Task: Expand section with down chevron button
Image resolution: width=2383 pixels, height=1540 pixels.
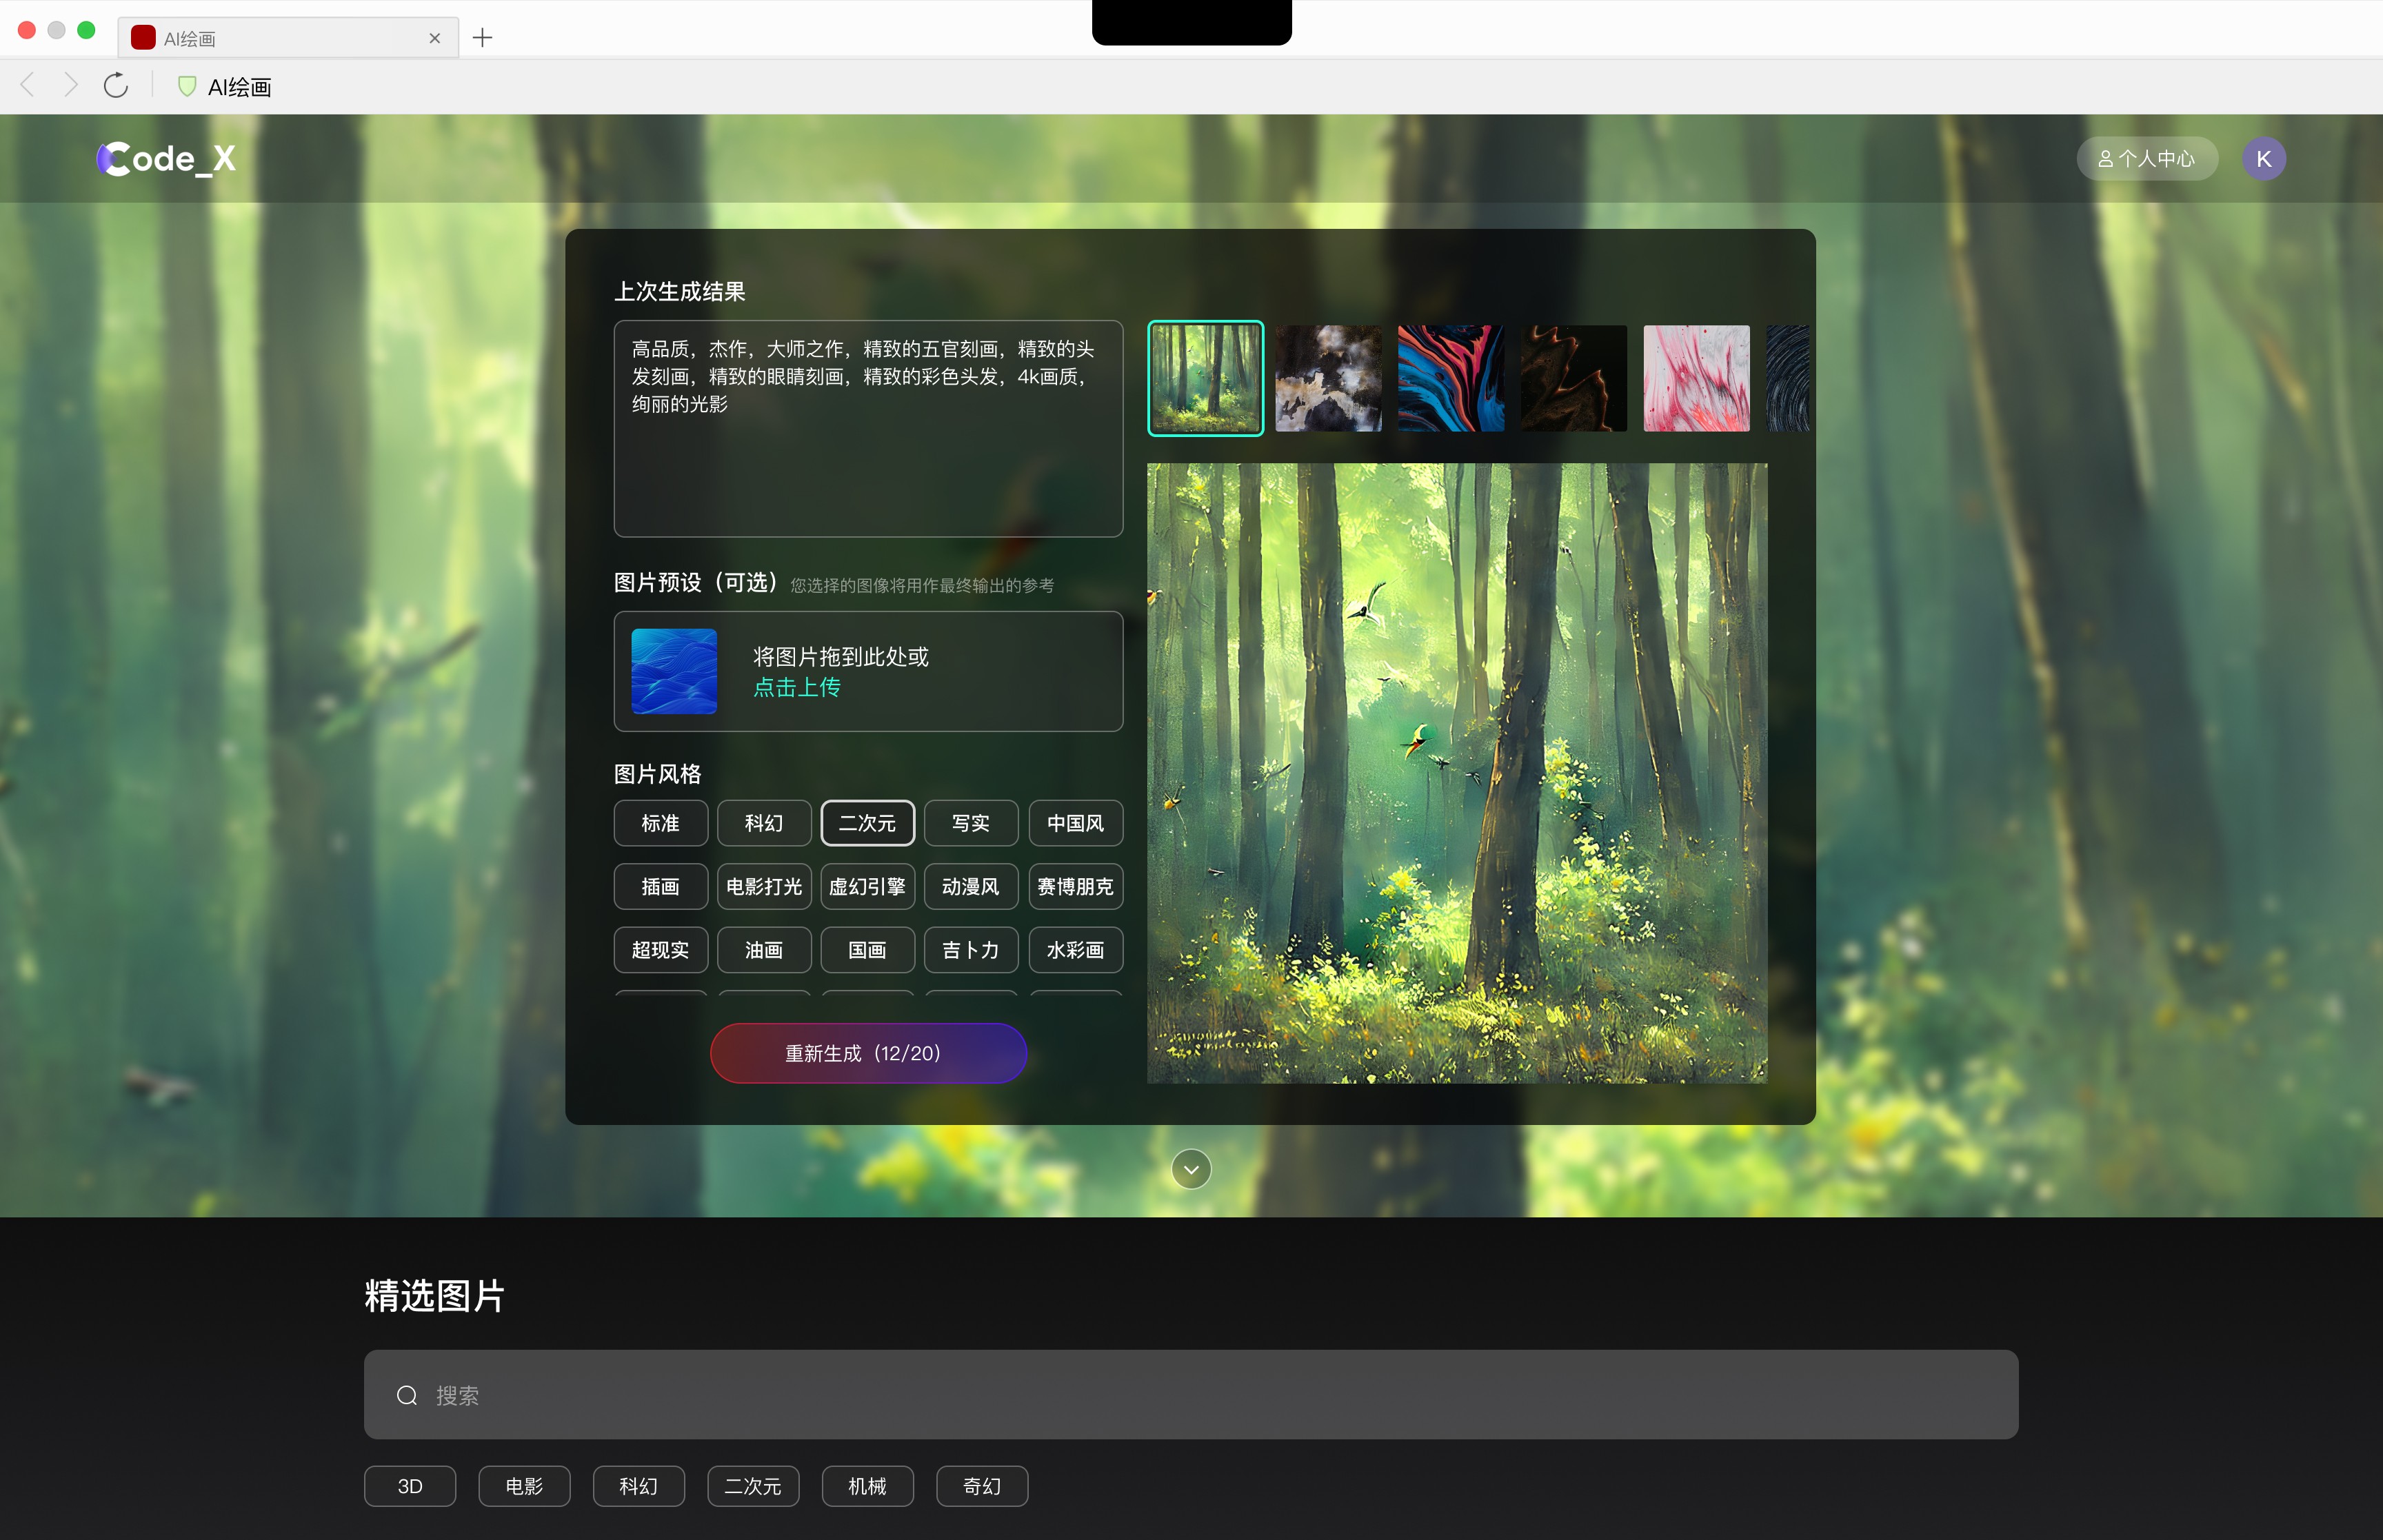Action: 1191,1168
